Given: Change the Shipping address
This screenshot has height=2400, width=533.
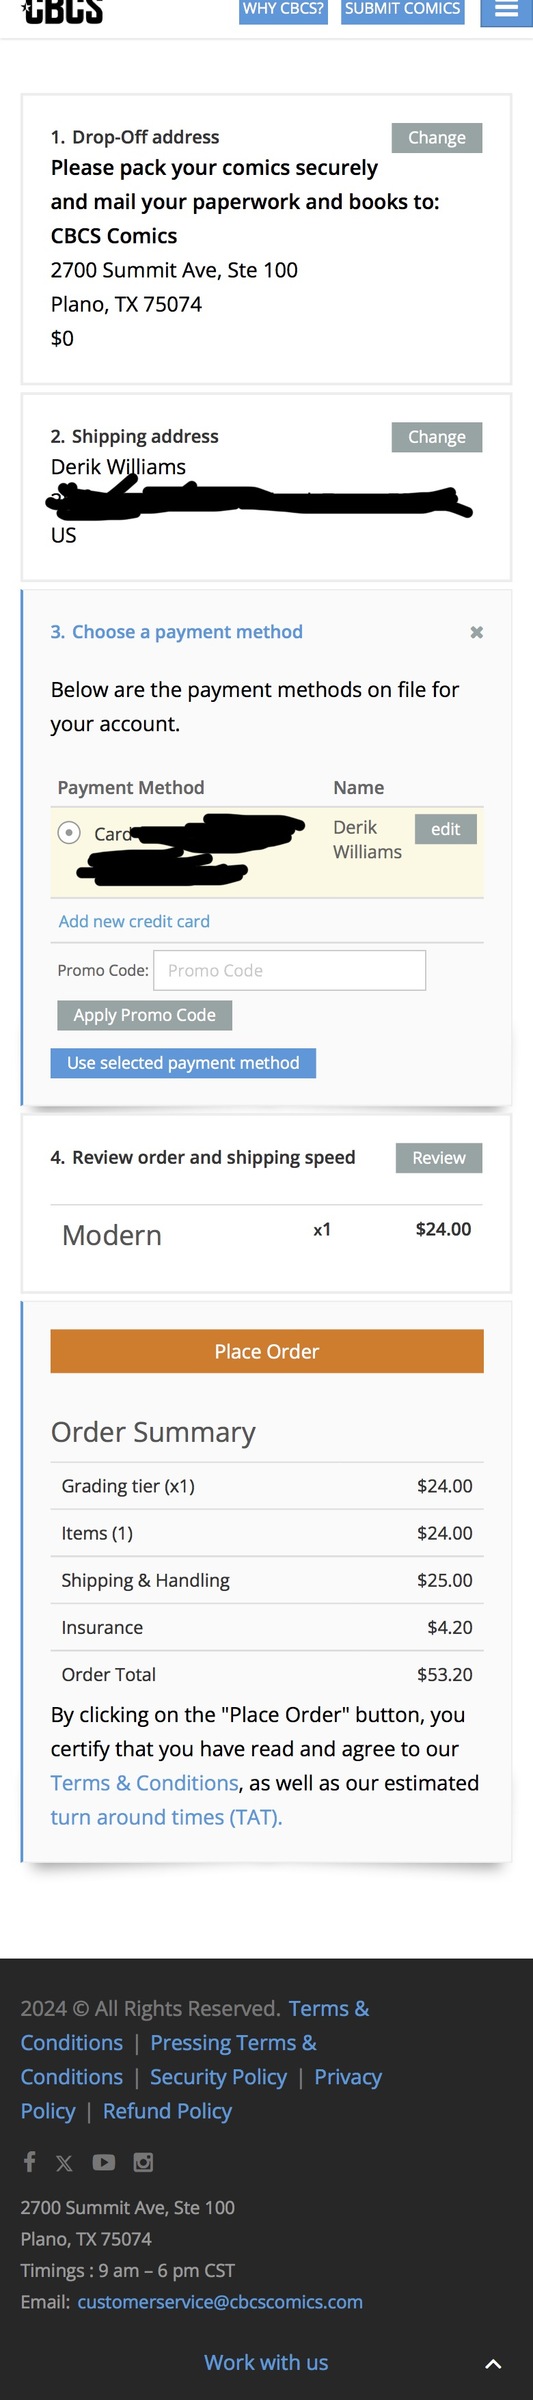Looking at the screenshot, I should coord(437,437).
